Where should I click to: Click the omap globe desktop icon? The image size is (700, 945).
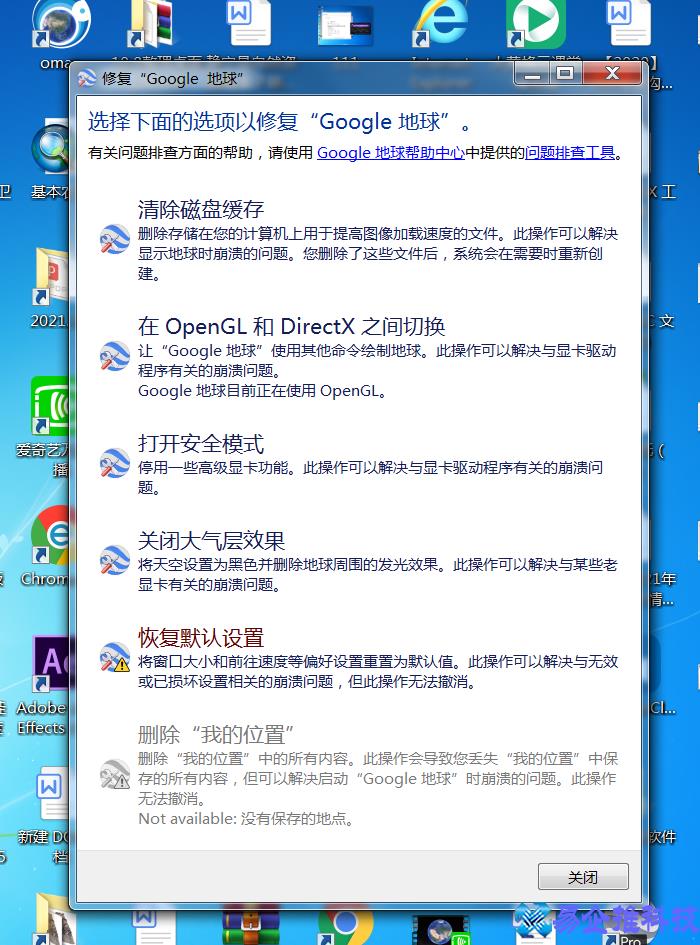pos(61,23)
